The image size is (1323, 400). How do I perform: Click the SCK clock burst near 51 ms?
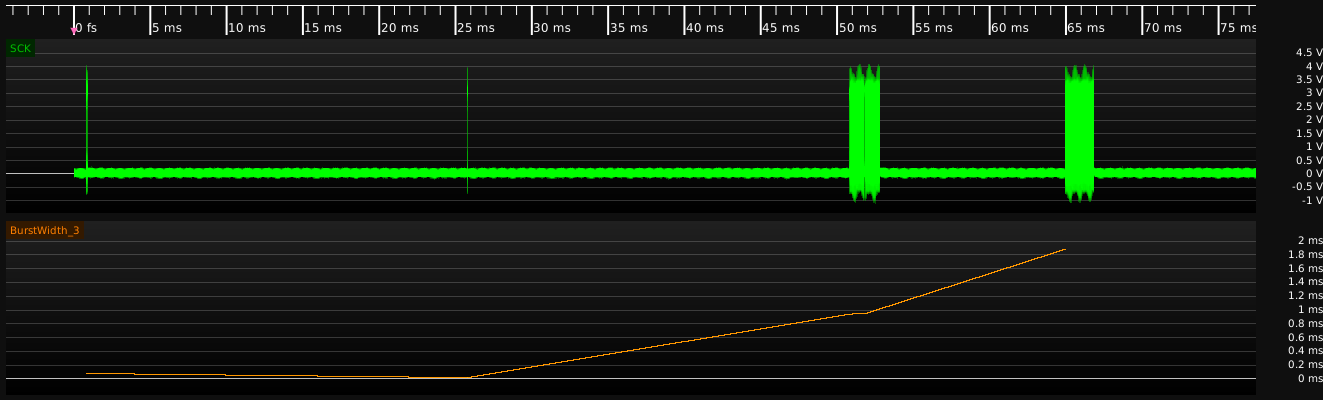tap(864, 133)
